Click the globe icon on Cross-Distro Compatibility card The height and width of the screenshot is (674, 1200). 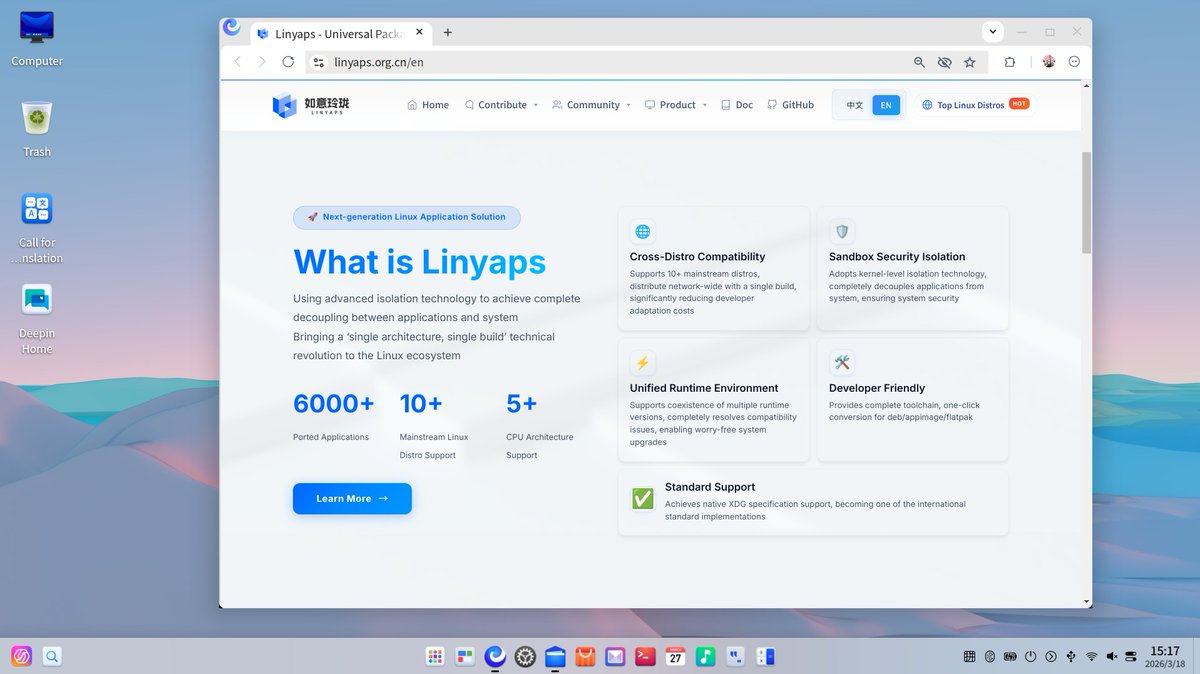pyautogui.click(x=642, y=232)
